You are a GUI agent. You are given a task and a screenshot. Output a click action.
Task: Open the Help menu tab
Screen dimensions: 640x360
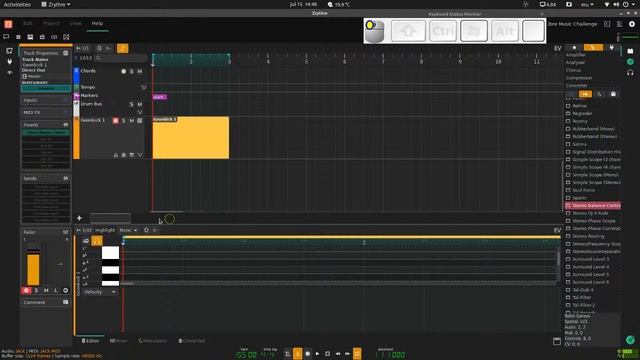[97, 24]
